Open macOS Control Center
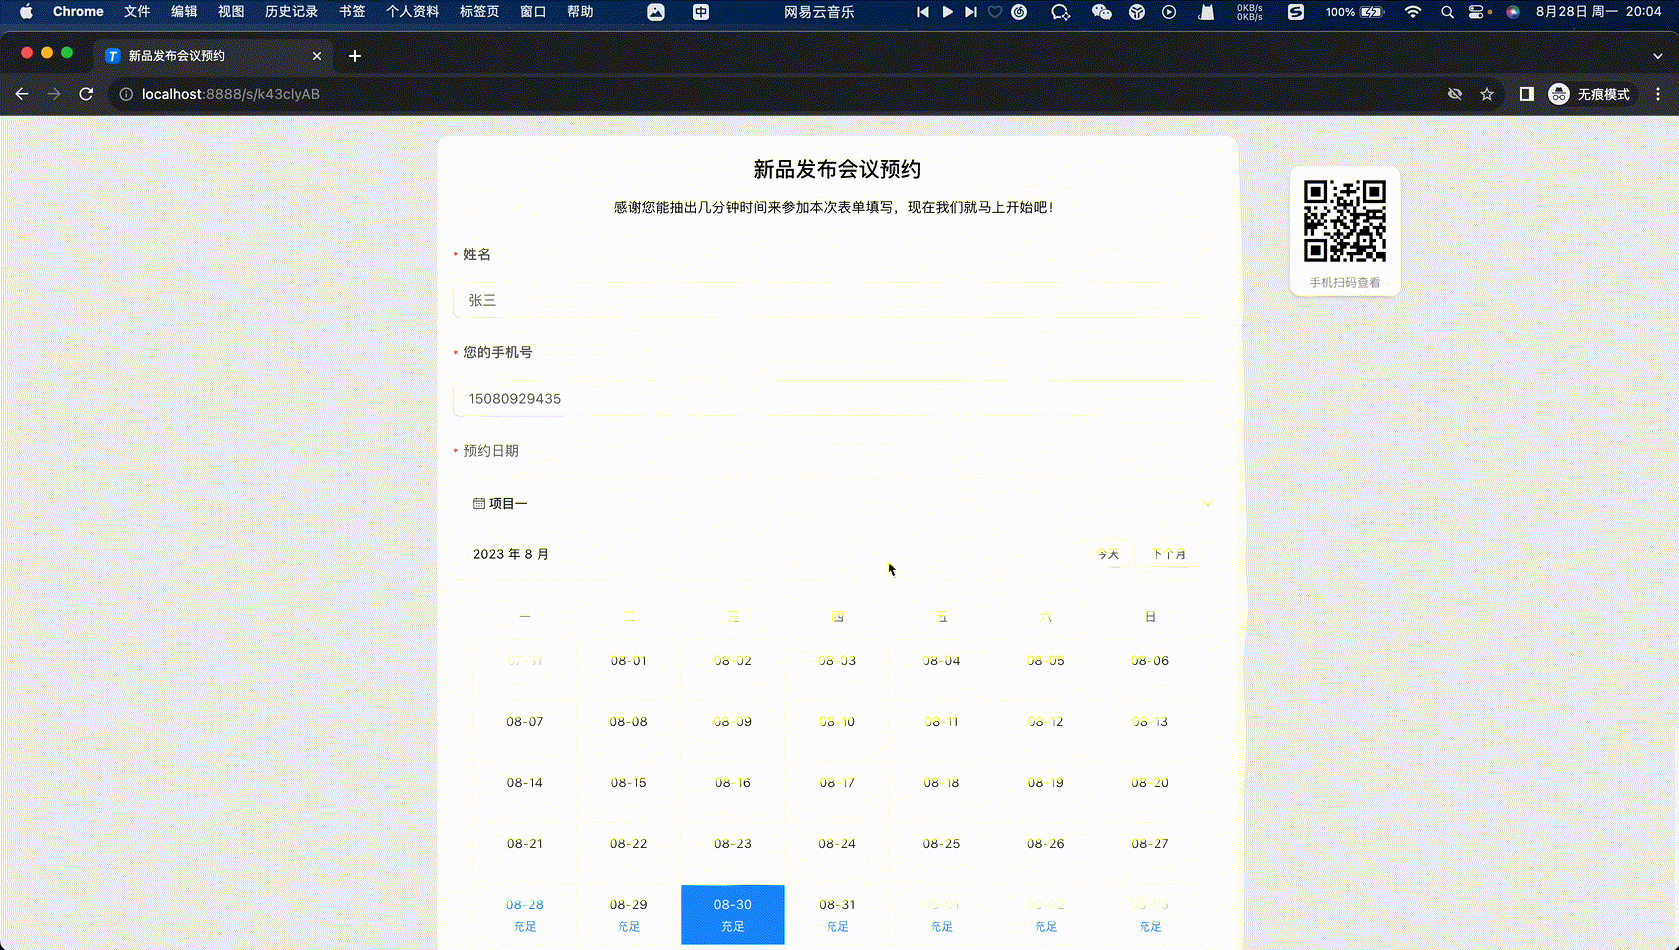The height and width of the screenshot is (950, 1679). tap(1476, 12)
